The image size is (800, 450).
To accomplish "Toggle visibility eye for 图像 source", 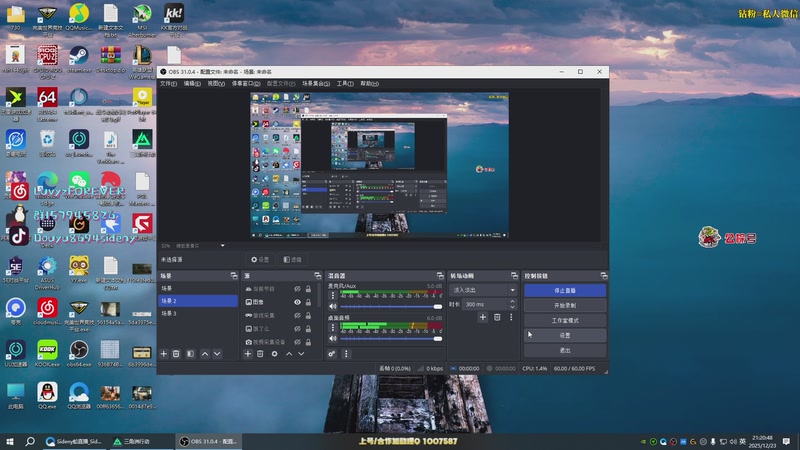I will click(x=297, y=301).
